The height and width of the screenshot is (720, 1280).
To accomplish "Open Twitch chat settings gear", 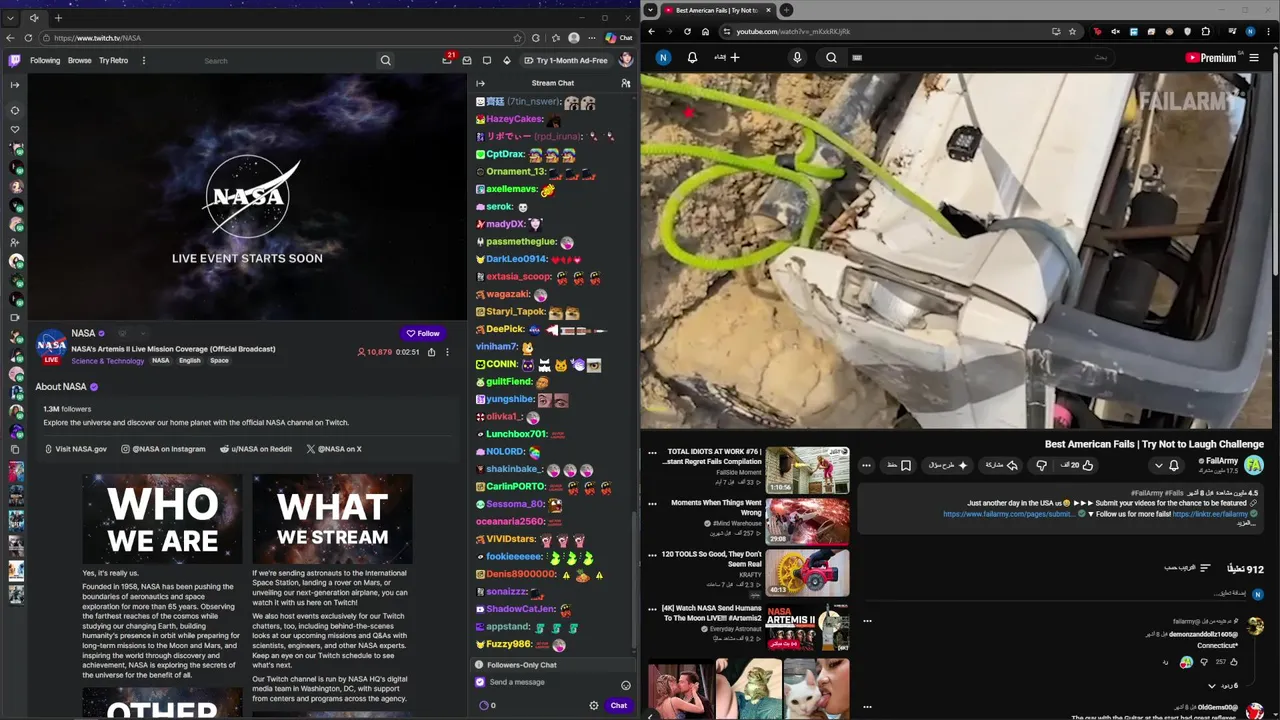I will click(594, 706).
